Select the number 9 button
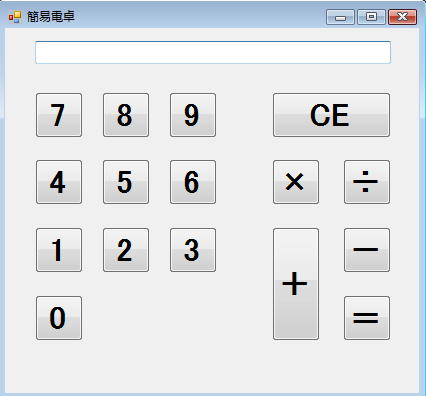This screenshot has width=426, height=396. coord(193,115)
